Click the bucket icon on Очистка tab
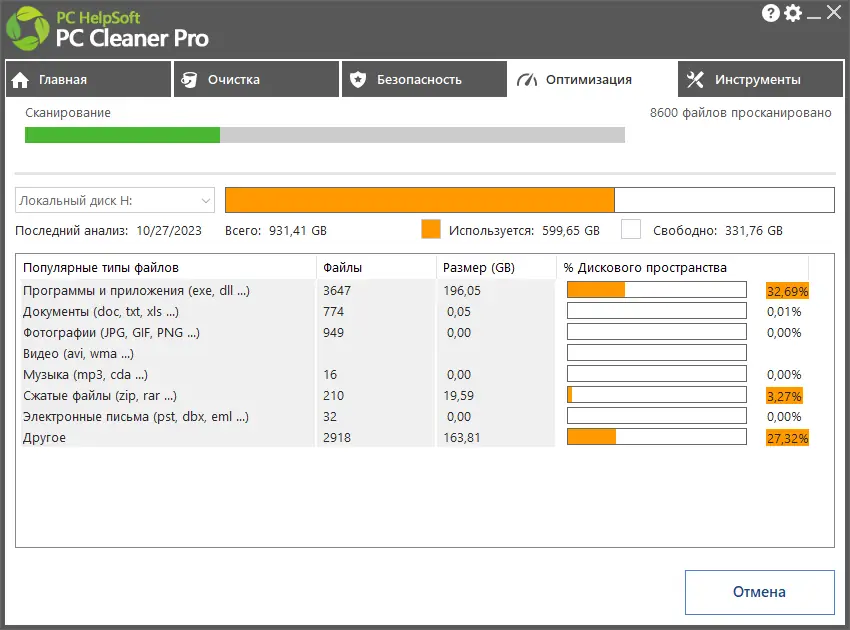The width and height of the screenshot is (850, 630). [189, 80]
